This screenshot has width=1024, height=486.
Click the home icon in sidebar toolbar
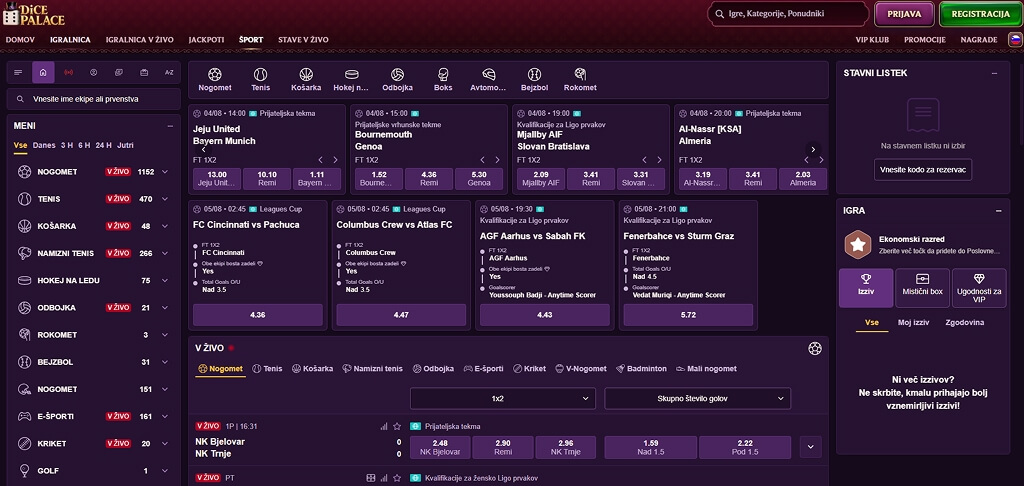tap(43, 73)
